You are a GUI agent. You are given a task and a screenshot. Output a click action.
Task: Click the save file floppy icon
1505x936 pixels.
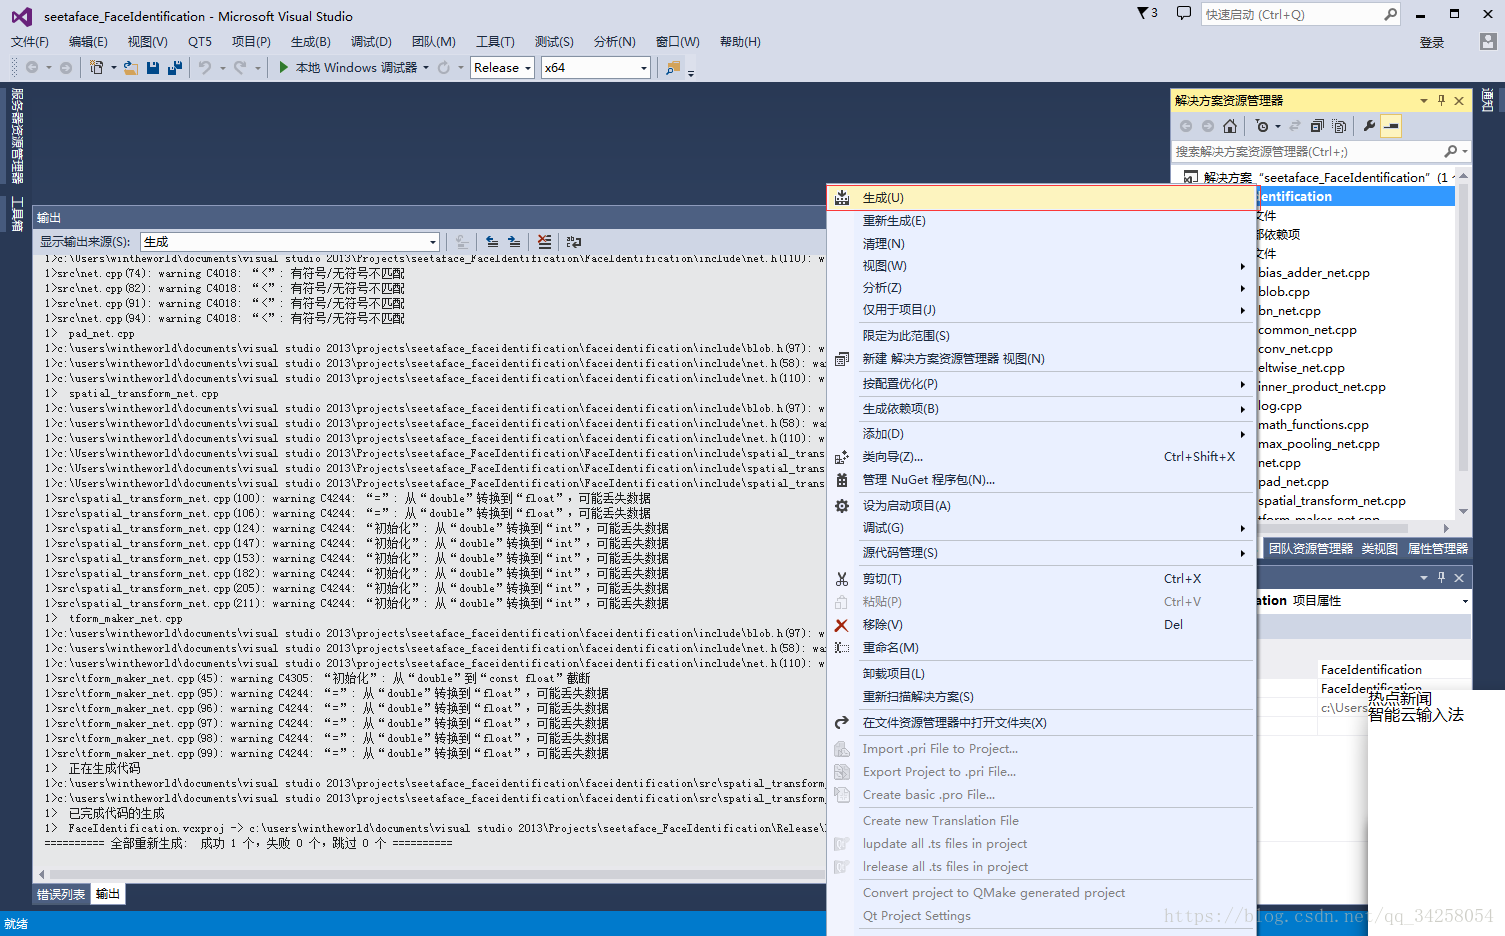click(x=153, y=67)
